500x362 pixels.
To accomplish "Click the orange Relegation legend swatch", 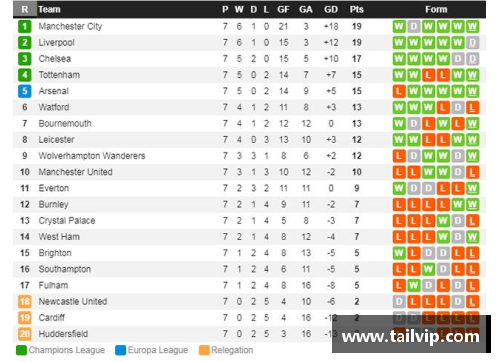I will click(204, 350).
